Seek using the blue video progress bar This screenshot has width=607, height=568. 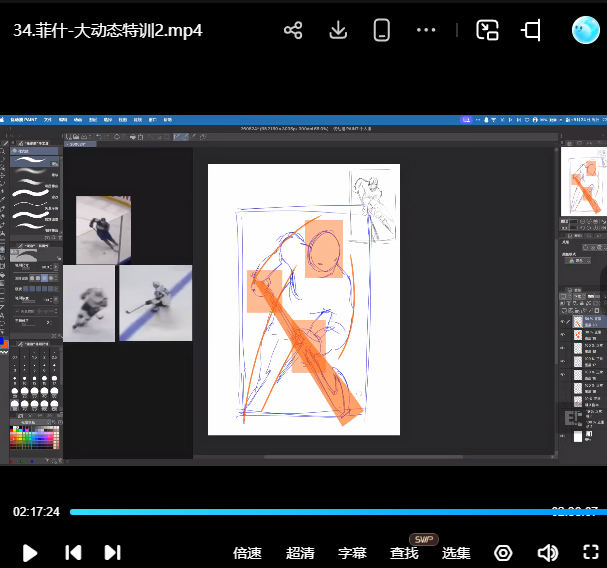pyautogui.click(x=338, y=512)
